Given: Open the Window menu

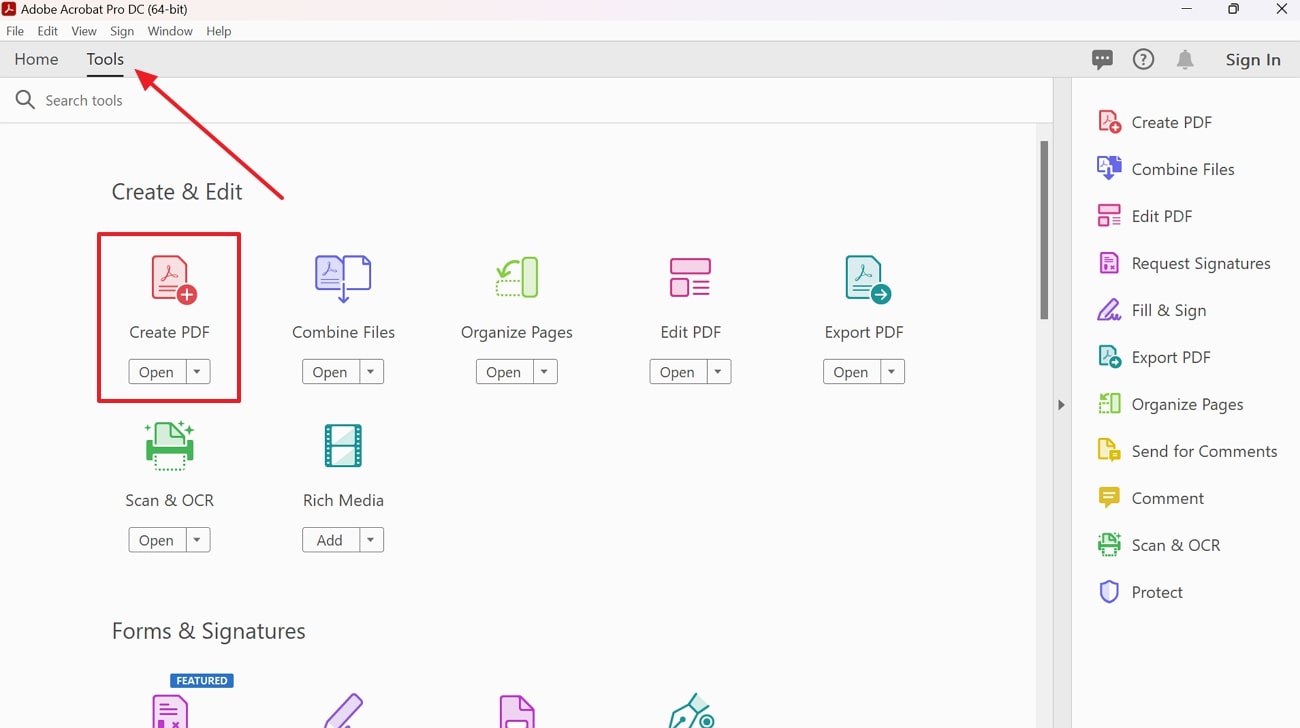Looking at the screenshot, I should [x=170, y=31].
